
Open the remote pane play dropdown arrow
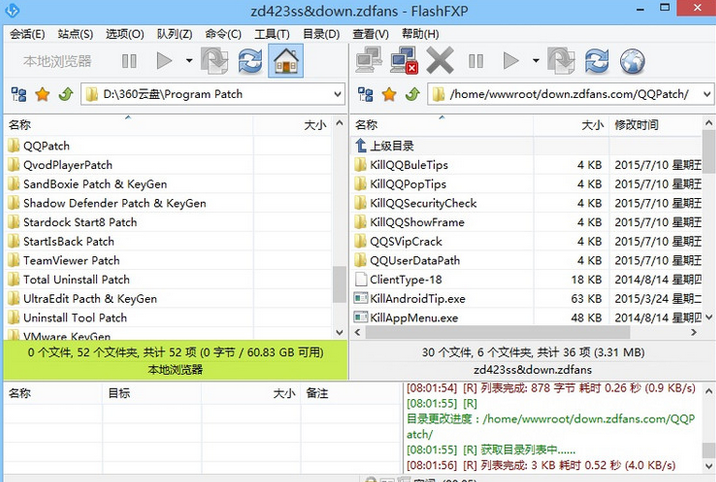tap(536, 61)
